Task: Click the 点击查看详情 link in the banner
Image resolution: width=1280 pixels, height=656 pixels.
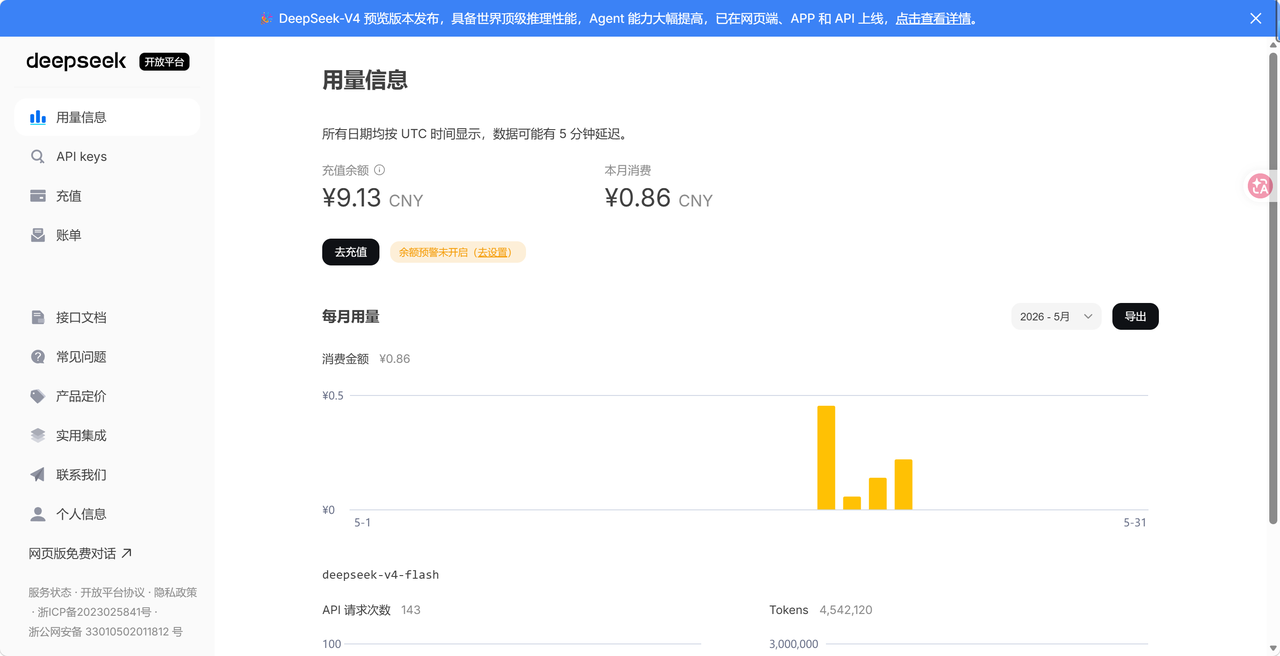Action: (934, 18)
